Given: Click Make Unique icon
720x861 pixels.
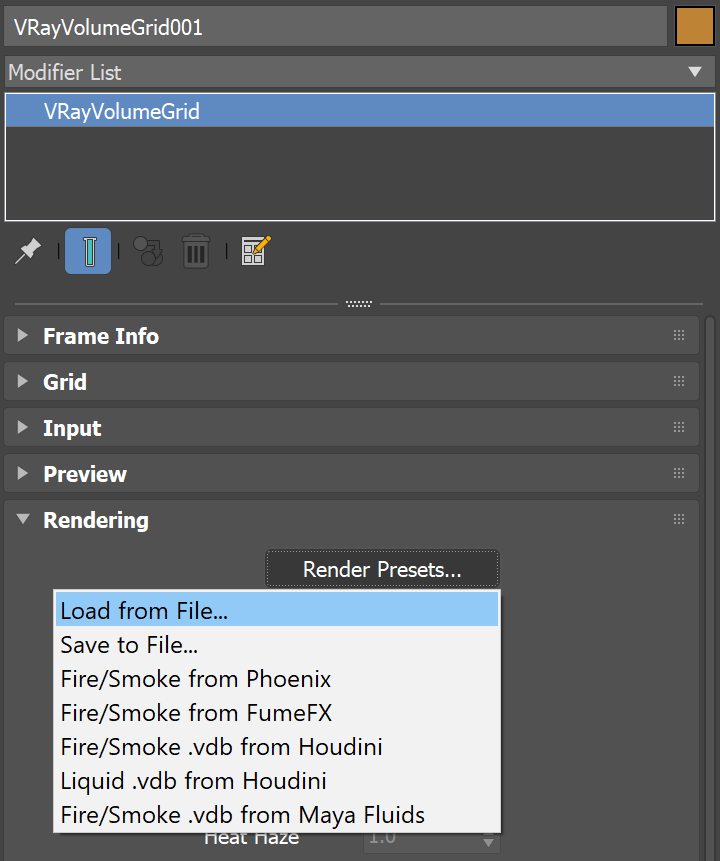Looking at the screenshot, I should (x=148, y=250).
